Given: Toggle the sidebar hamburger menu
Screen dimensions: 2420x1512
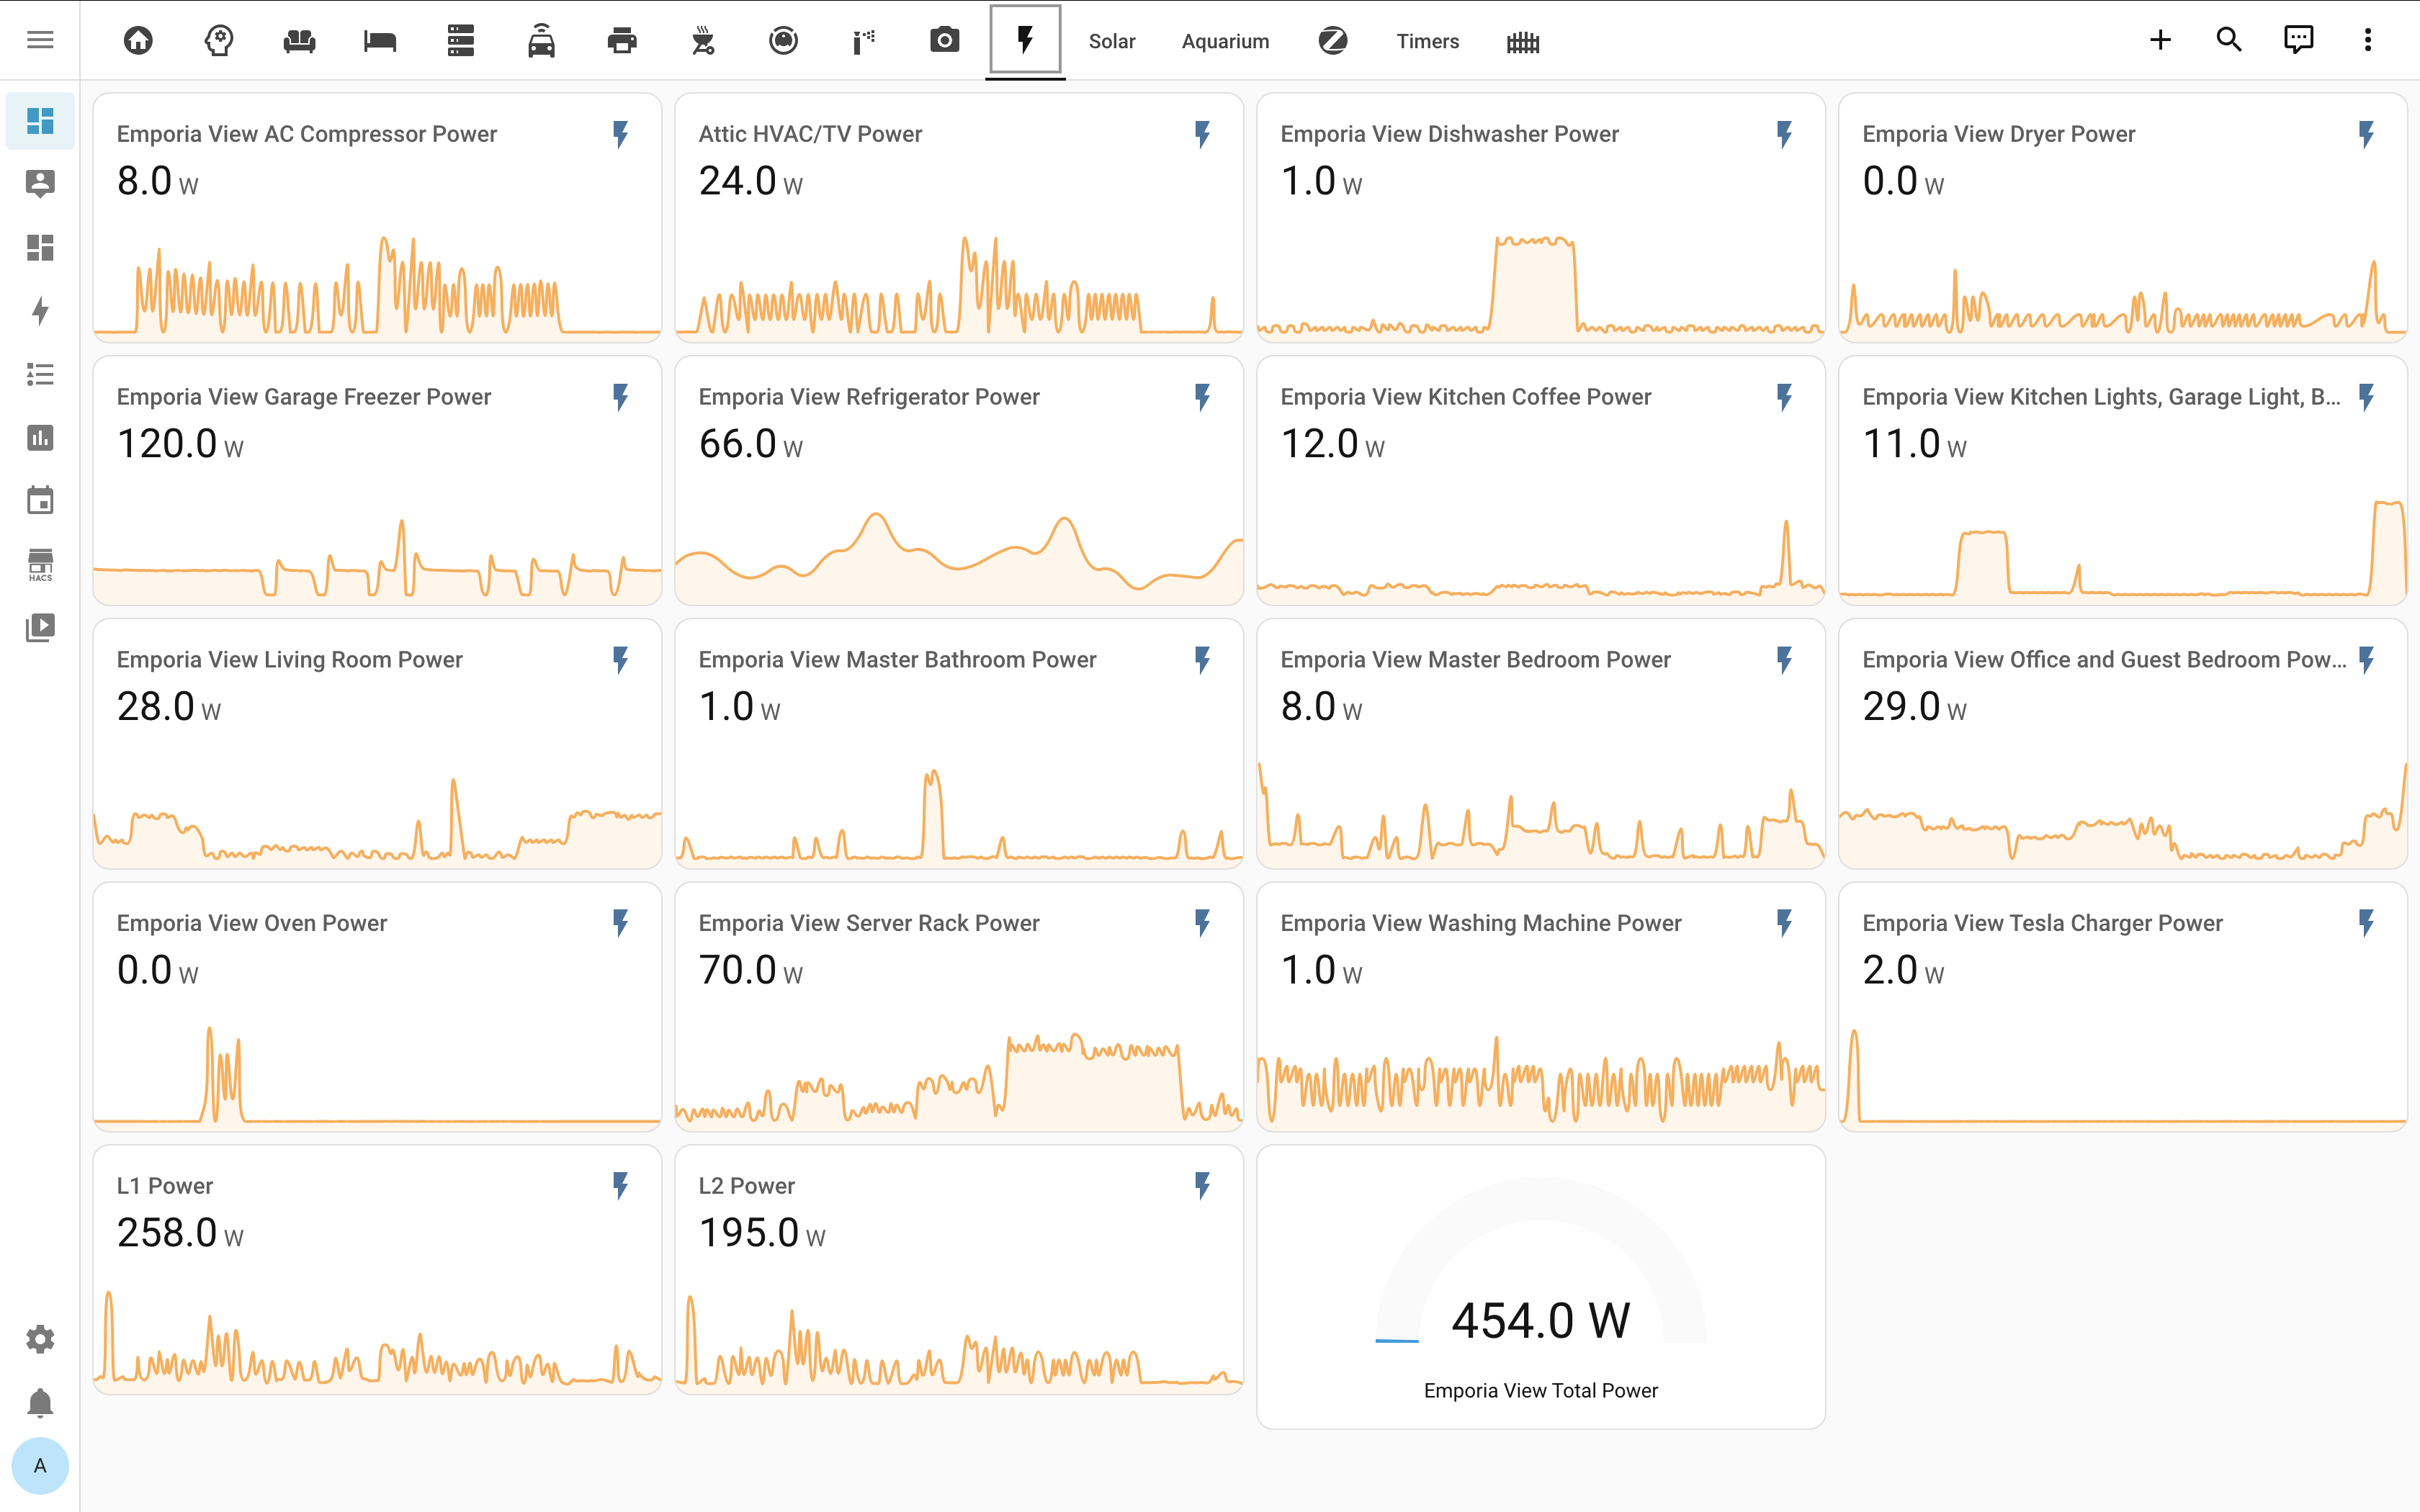Looking at the screenshot, I should click(x=40, y=40).
